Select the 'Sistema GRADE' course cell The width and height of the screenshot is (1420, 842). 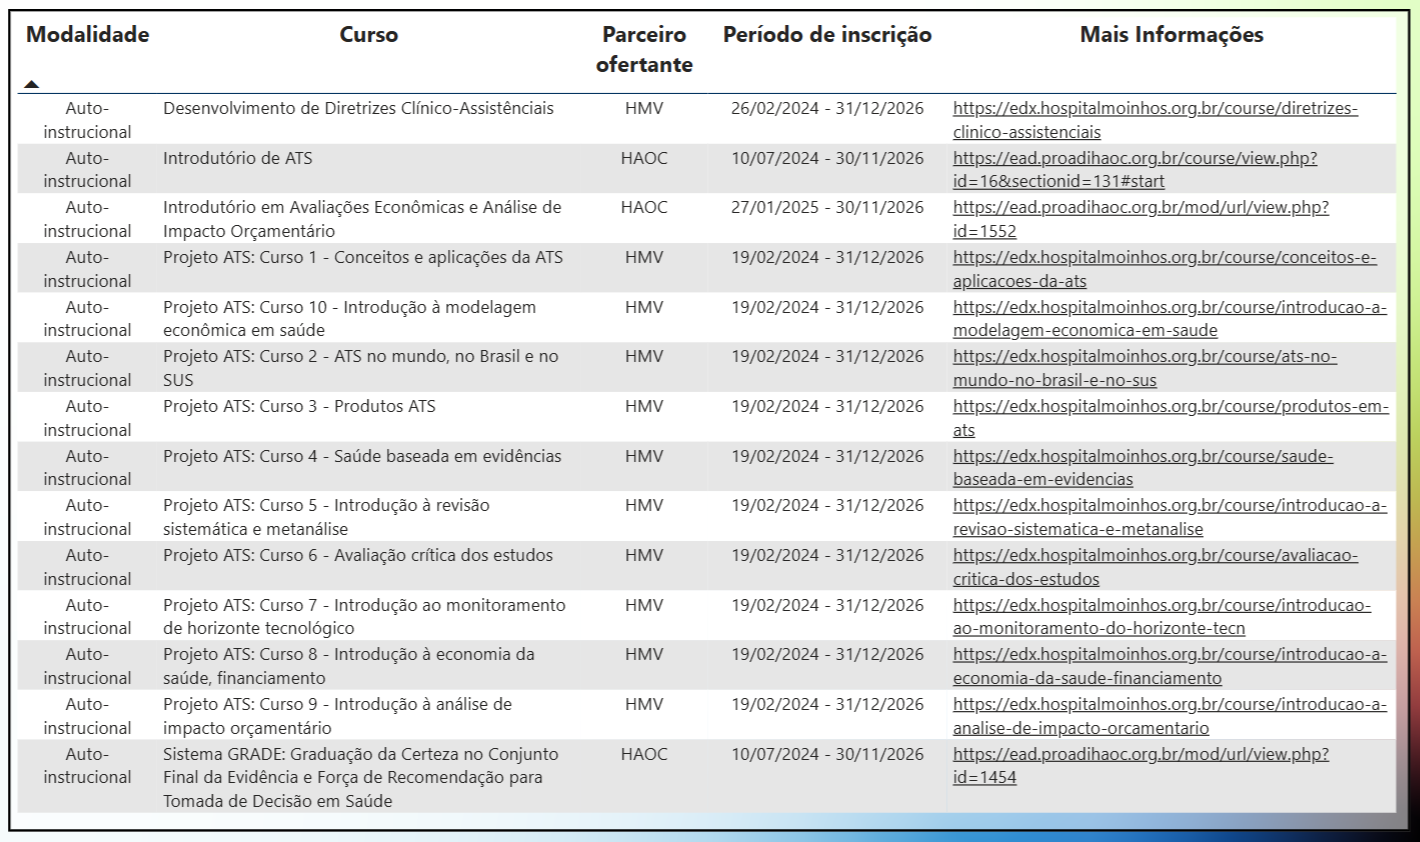click(x=361, y=777)
